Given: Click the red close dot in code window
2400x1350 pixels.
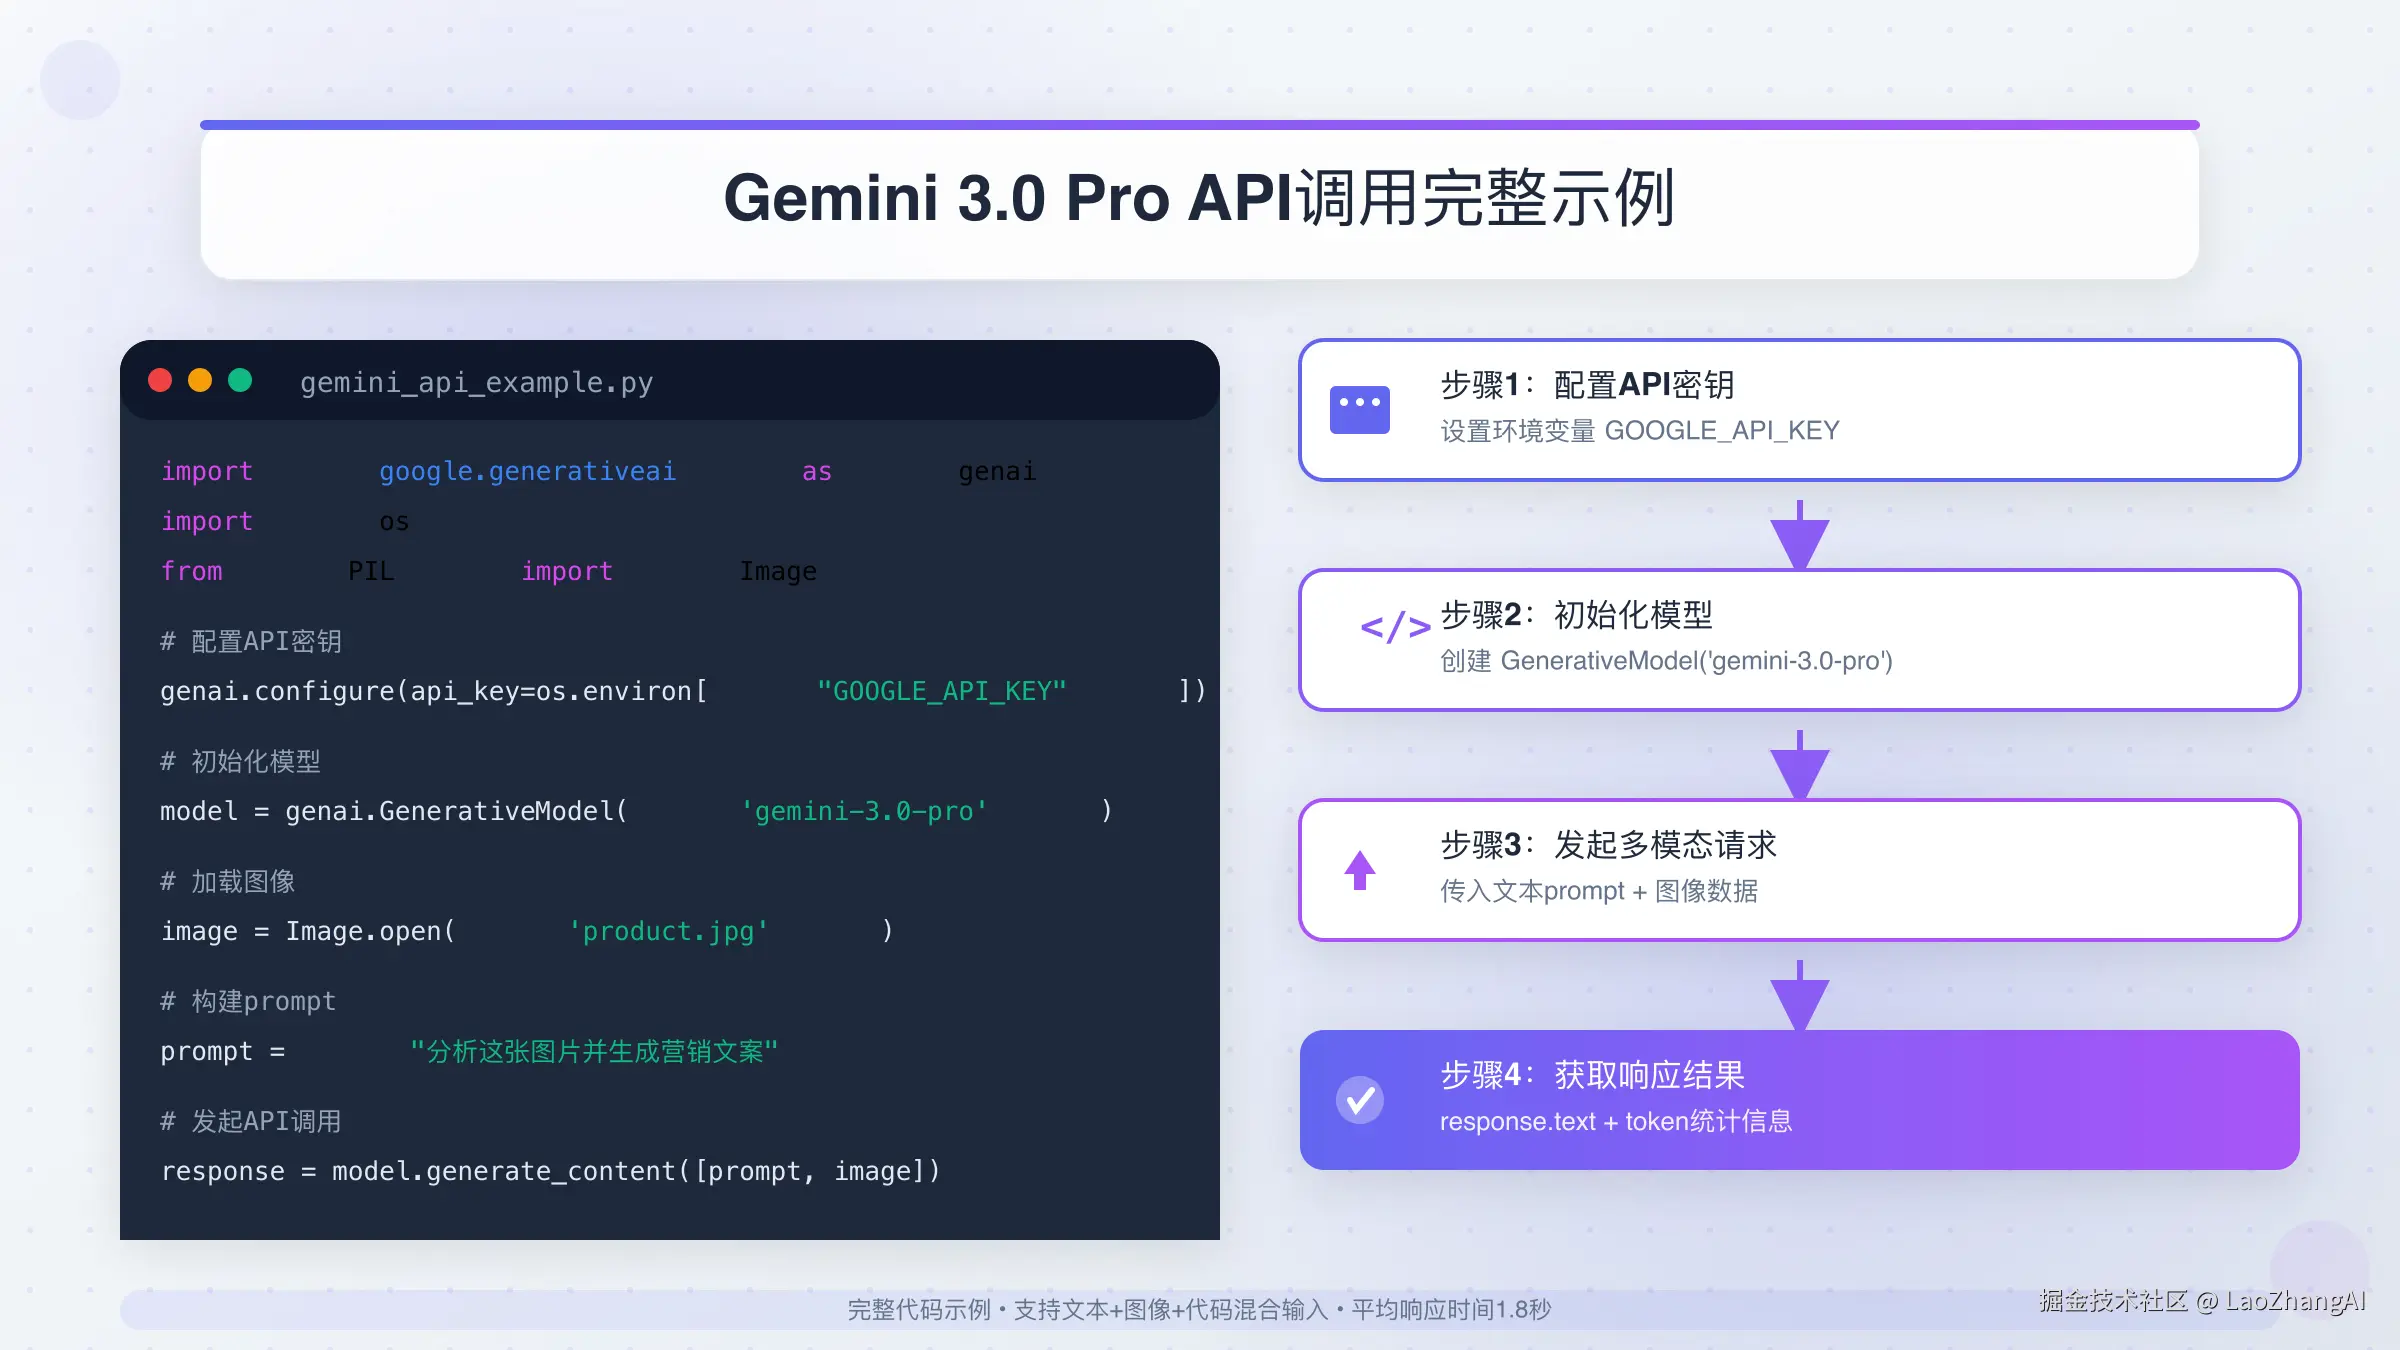Looking at the screenshot, I should (x=160, y=381).
